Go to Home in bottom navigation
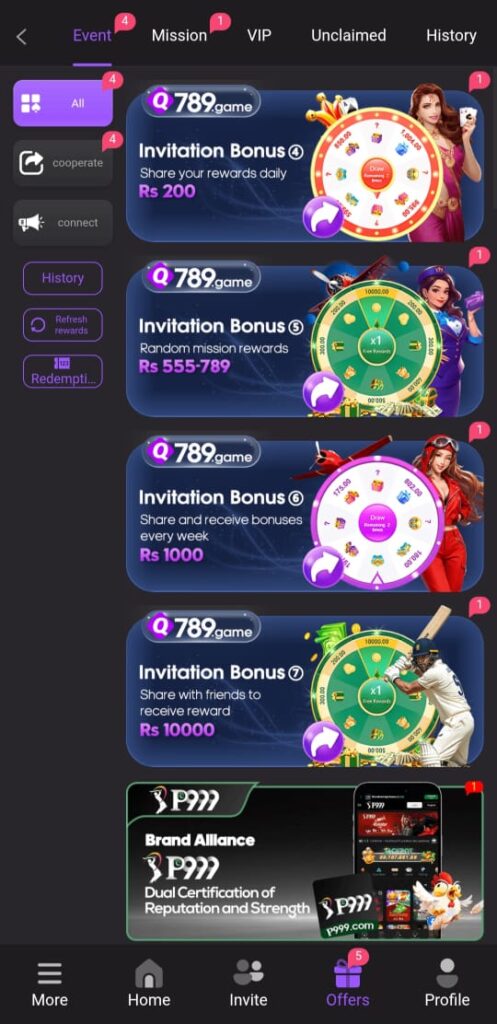 pyautogui.click(x=149, y=984)
